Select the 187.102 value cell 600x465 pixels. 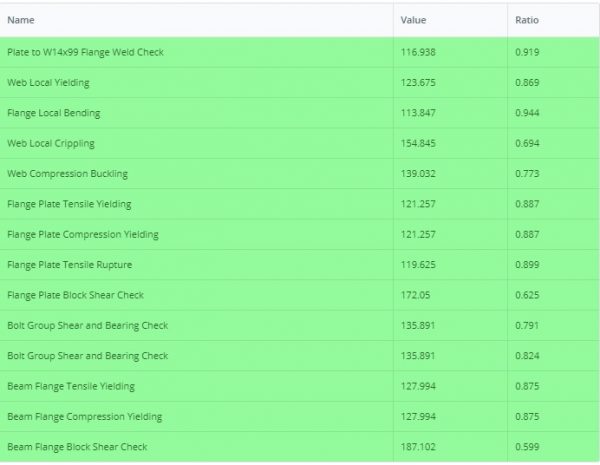pos(418,447)
